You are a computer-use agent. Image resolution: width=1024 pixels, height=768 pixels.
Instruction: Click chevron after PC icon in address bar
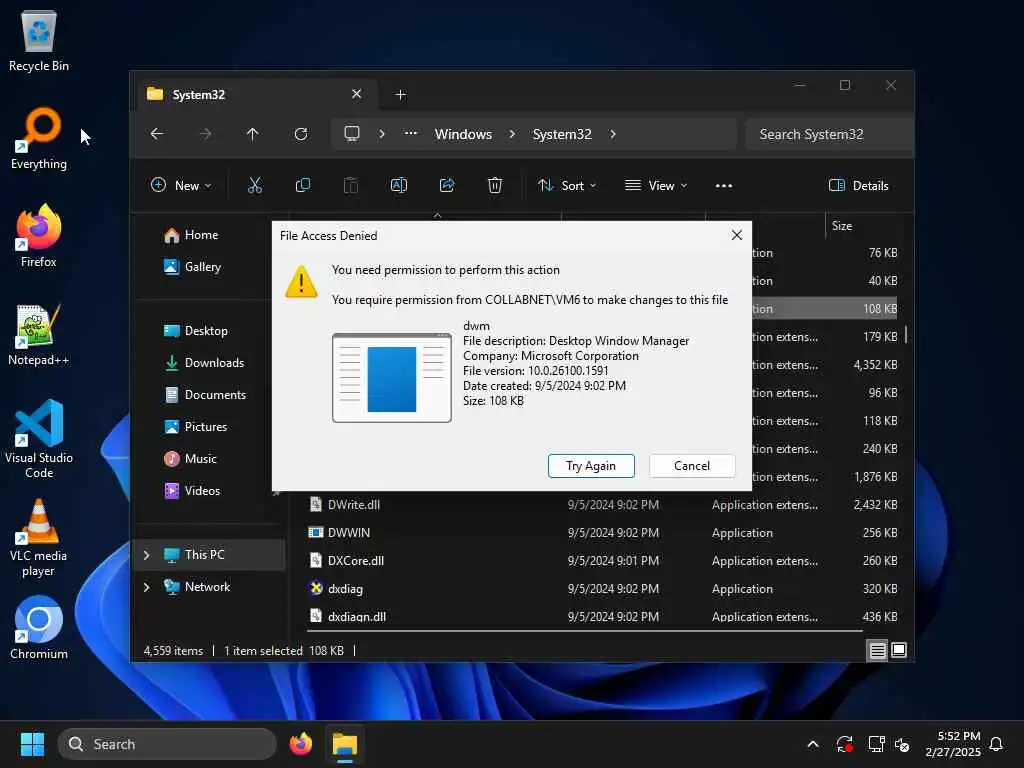(382, 134)
